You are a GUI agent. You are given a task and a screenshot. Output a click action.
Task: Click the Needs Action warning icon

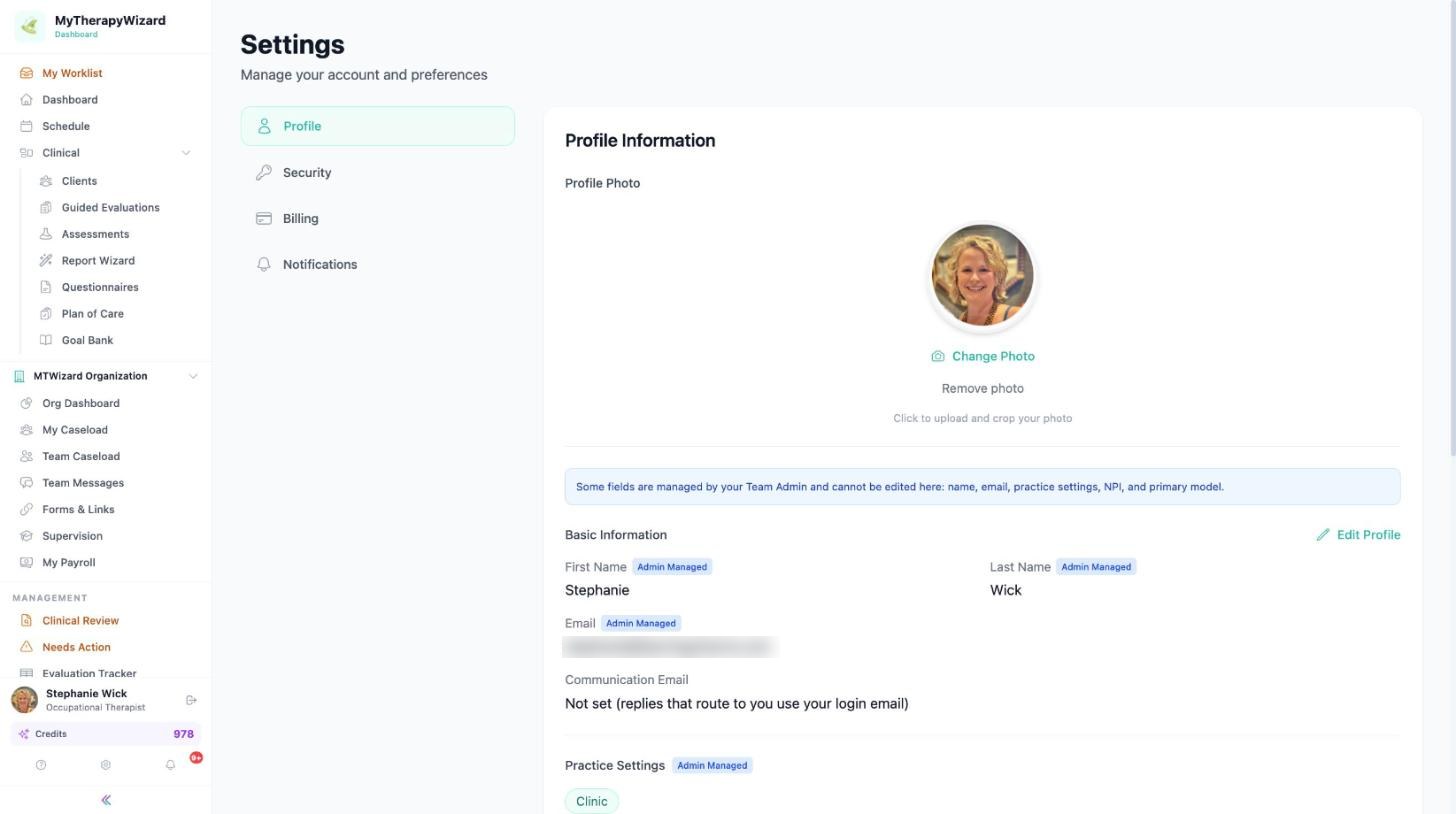[26, 647]
